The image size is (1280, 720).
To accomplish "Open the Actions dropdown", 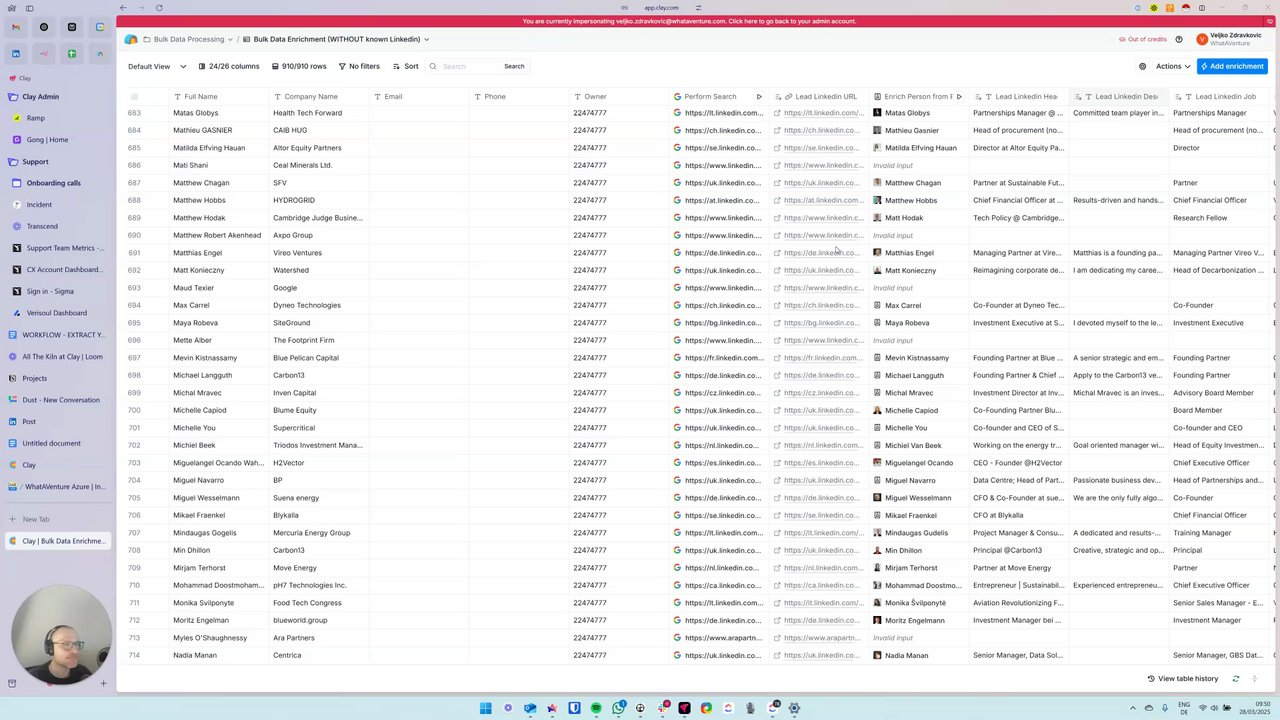I will tap(1173, 66).
